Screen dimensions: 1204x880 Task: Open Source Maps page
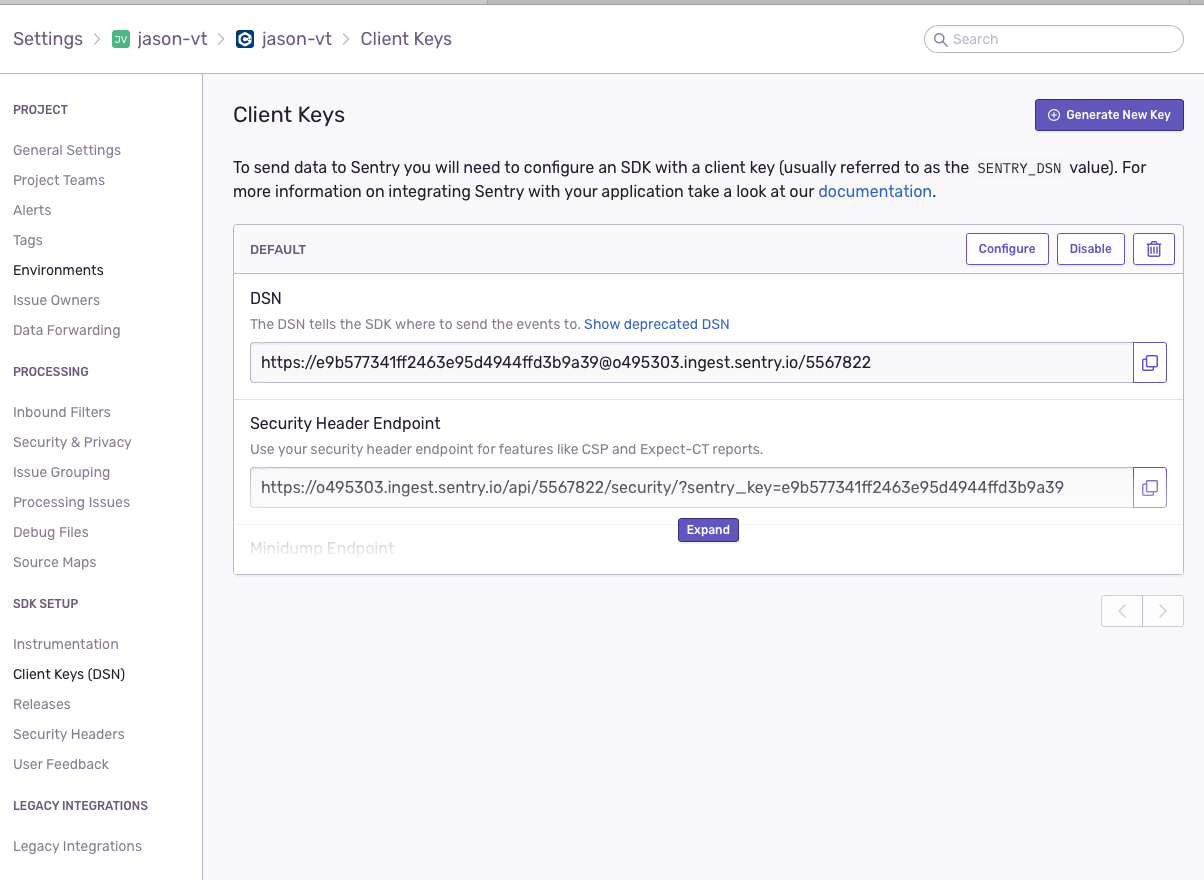coord(55,562)
